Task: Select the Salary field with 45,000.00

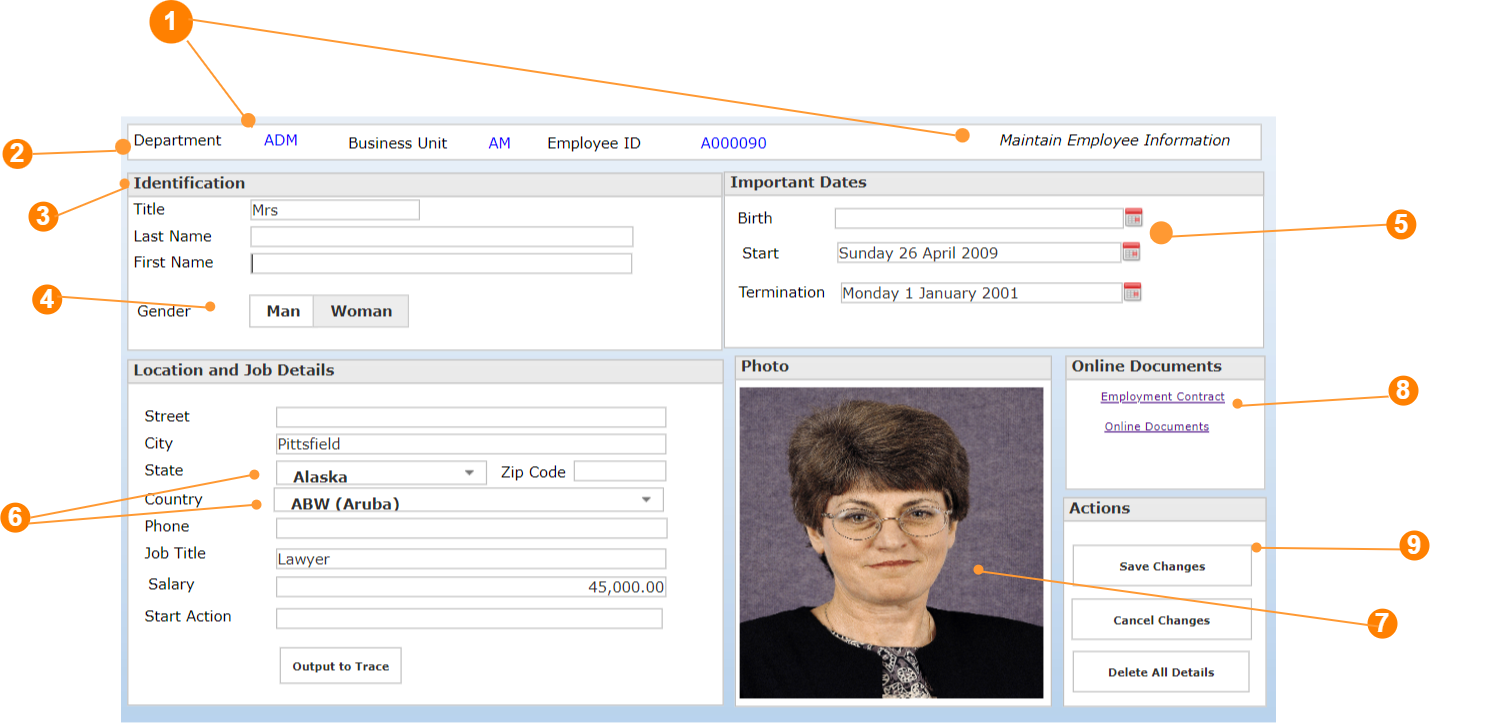Action: (x=470, y=587)
